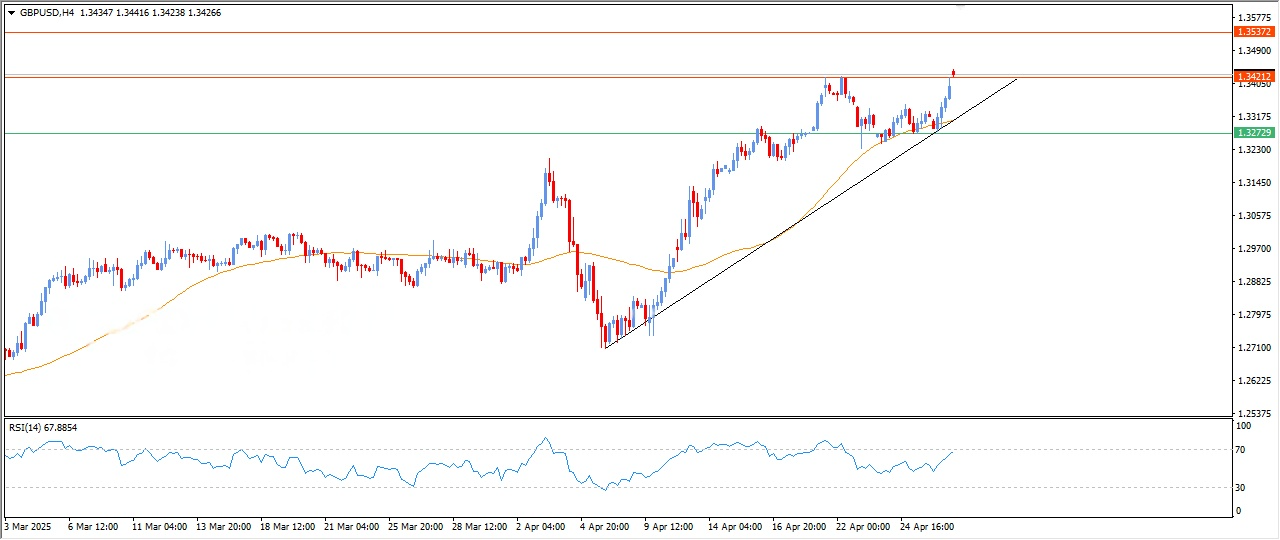Image resolution: width=1280 pixels, height=540 pixels.
Task: Select the green 1.32729 price label
Action: [1254, 133]
